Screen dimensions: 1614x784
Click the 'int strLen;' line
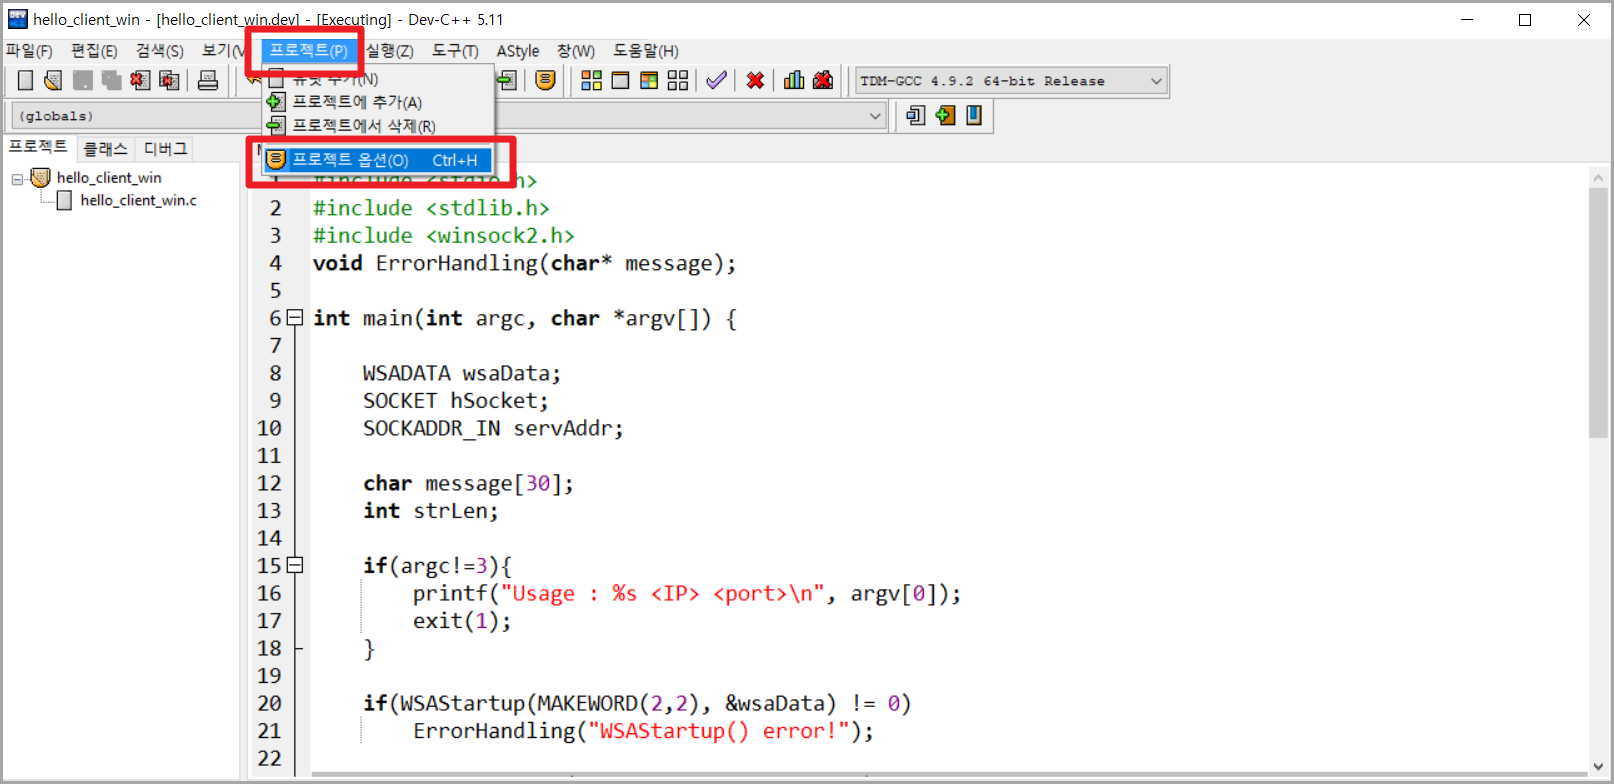click(x=431, y=511)
